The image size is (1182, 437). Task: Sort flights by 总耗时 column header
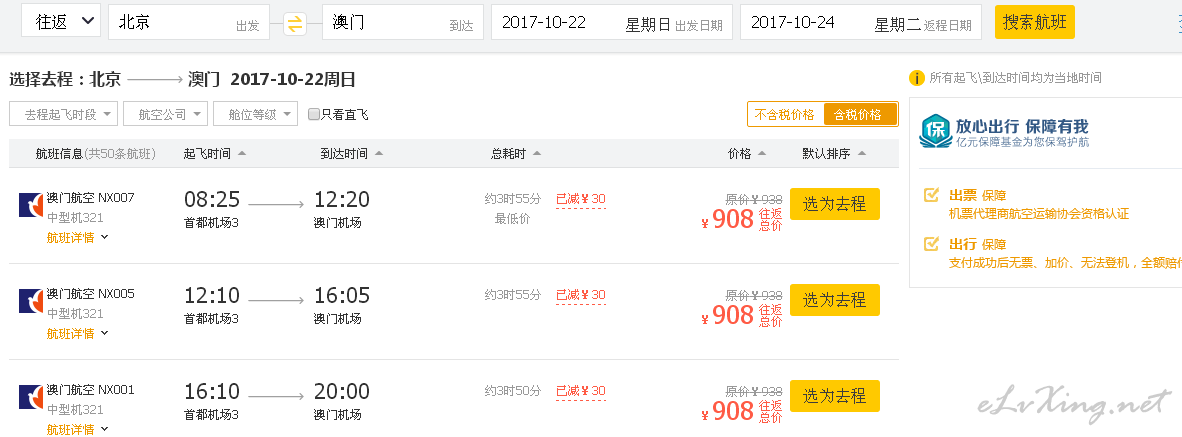pyautogui.click(x=516, y=154)
